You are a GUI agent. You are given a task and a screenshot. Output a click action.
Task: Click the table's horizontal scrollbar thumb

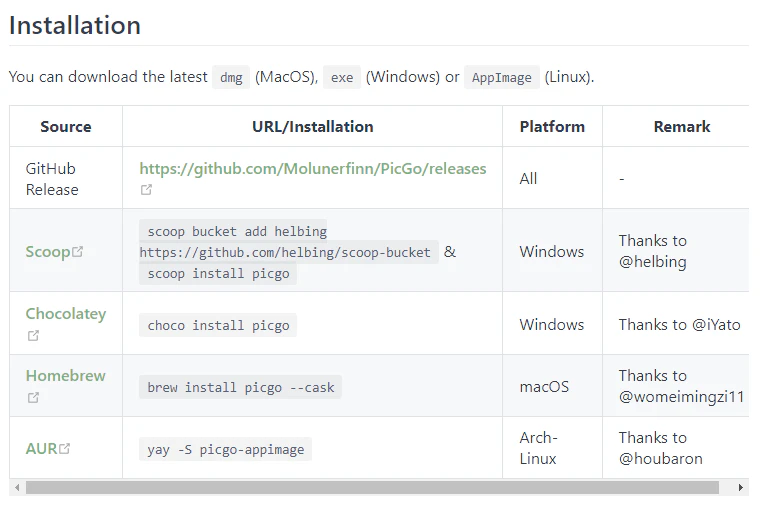click(372, 488)
